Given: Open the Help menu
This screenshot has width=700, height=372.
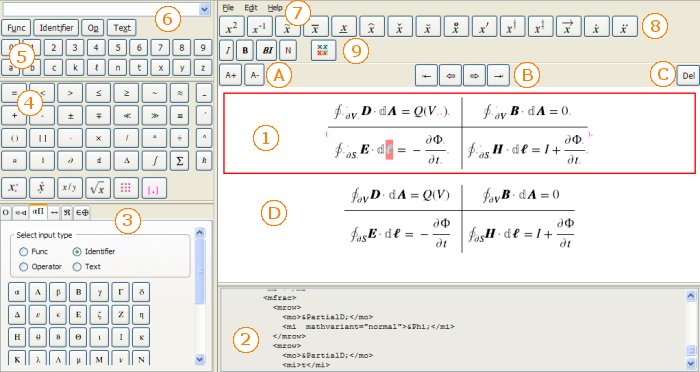Looking at the screenshot, I should pyautogui.click(x=275, y=8).
